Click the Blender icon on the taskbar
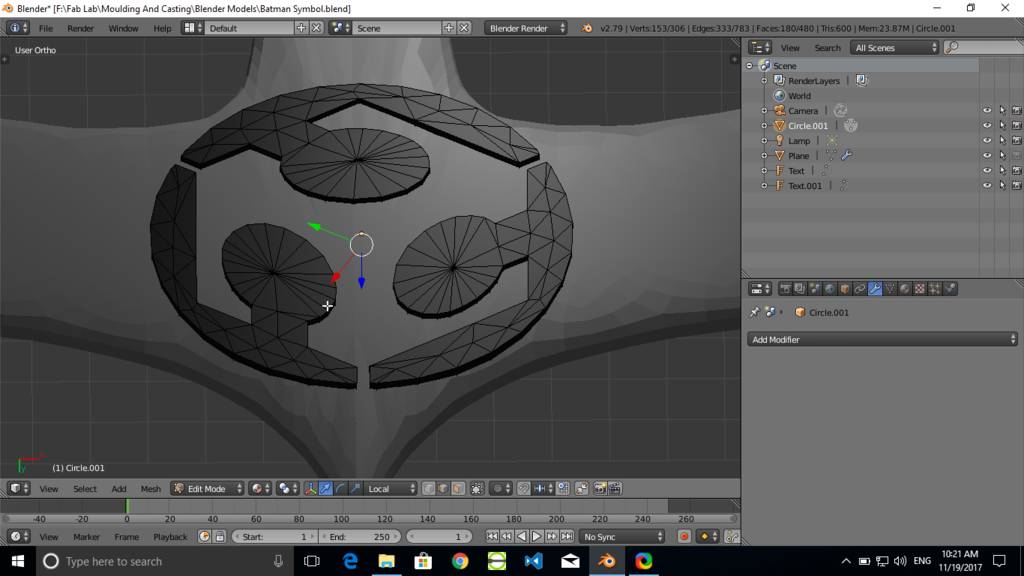 (x=606, y=561)
